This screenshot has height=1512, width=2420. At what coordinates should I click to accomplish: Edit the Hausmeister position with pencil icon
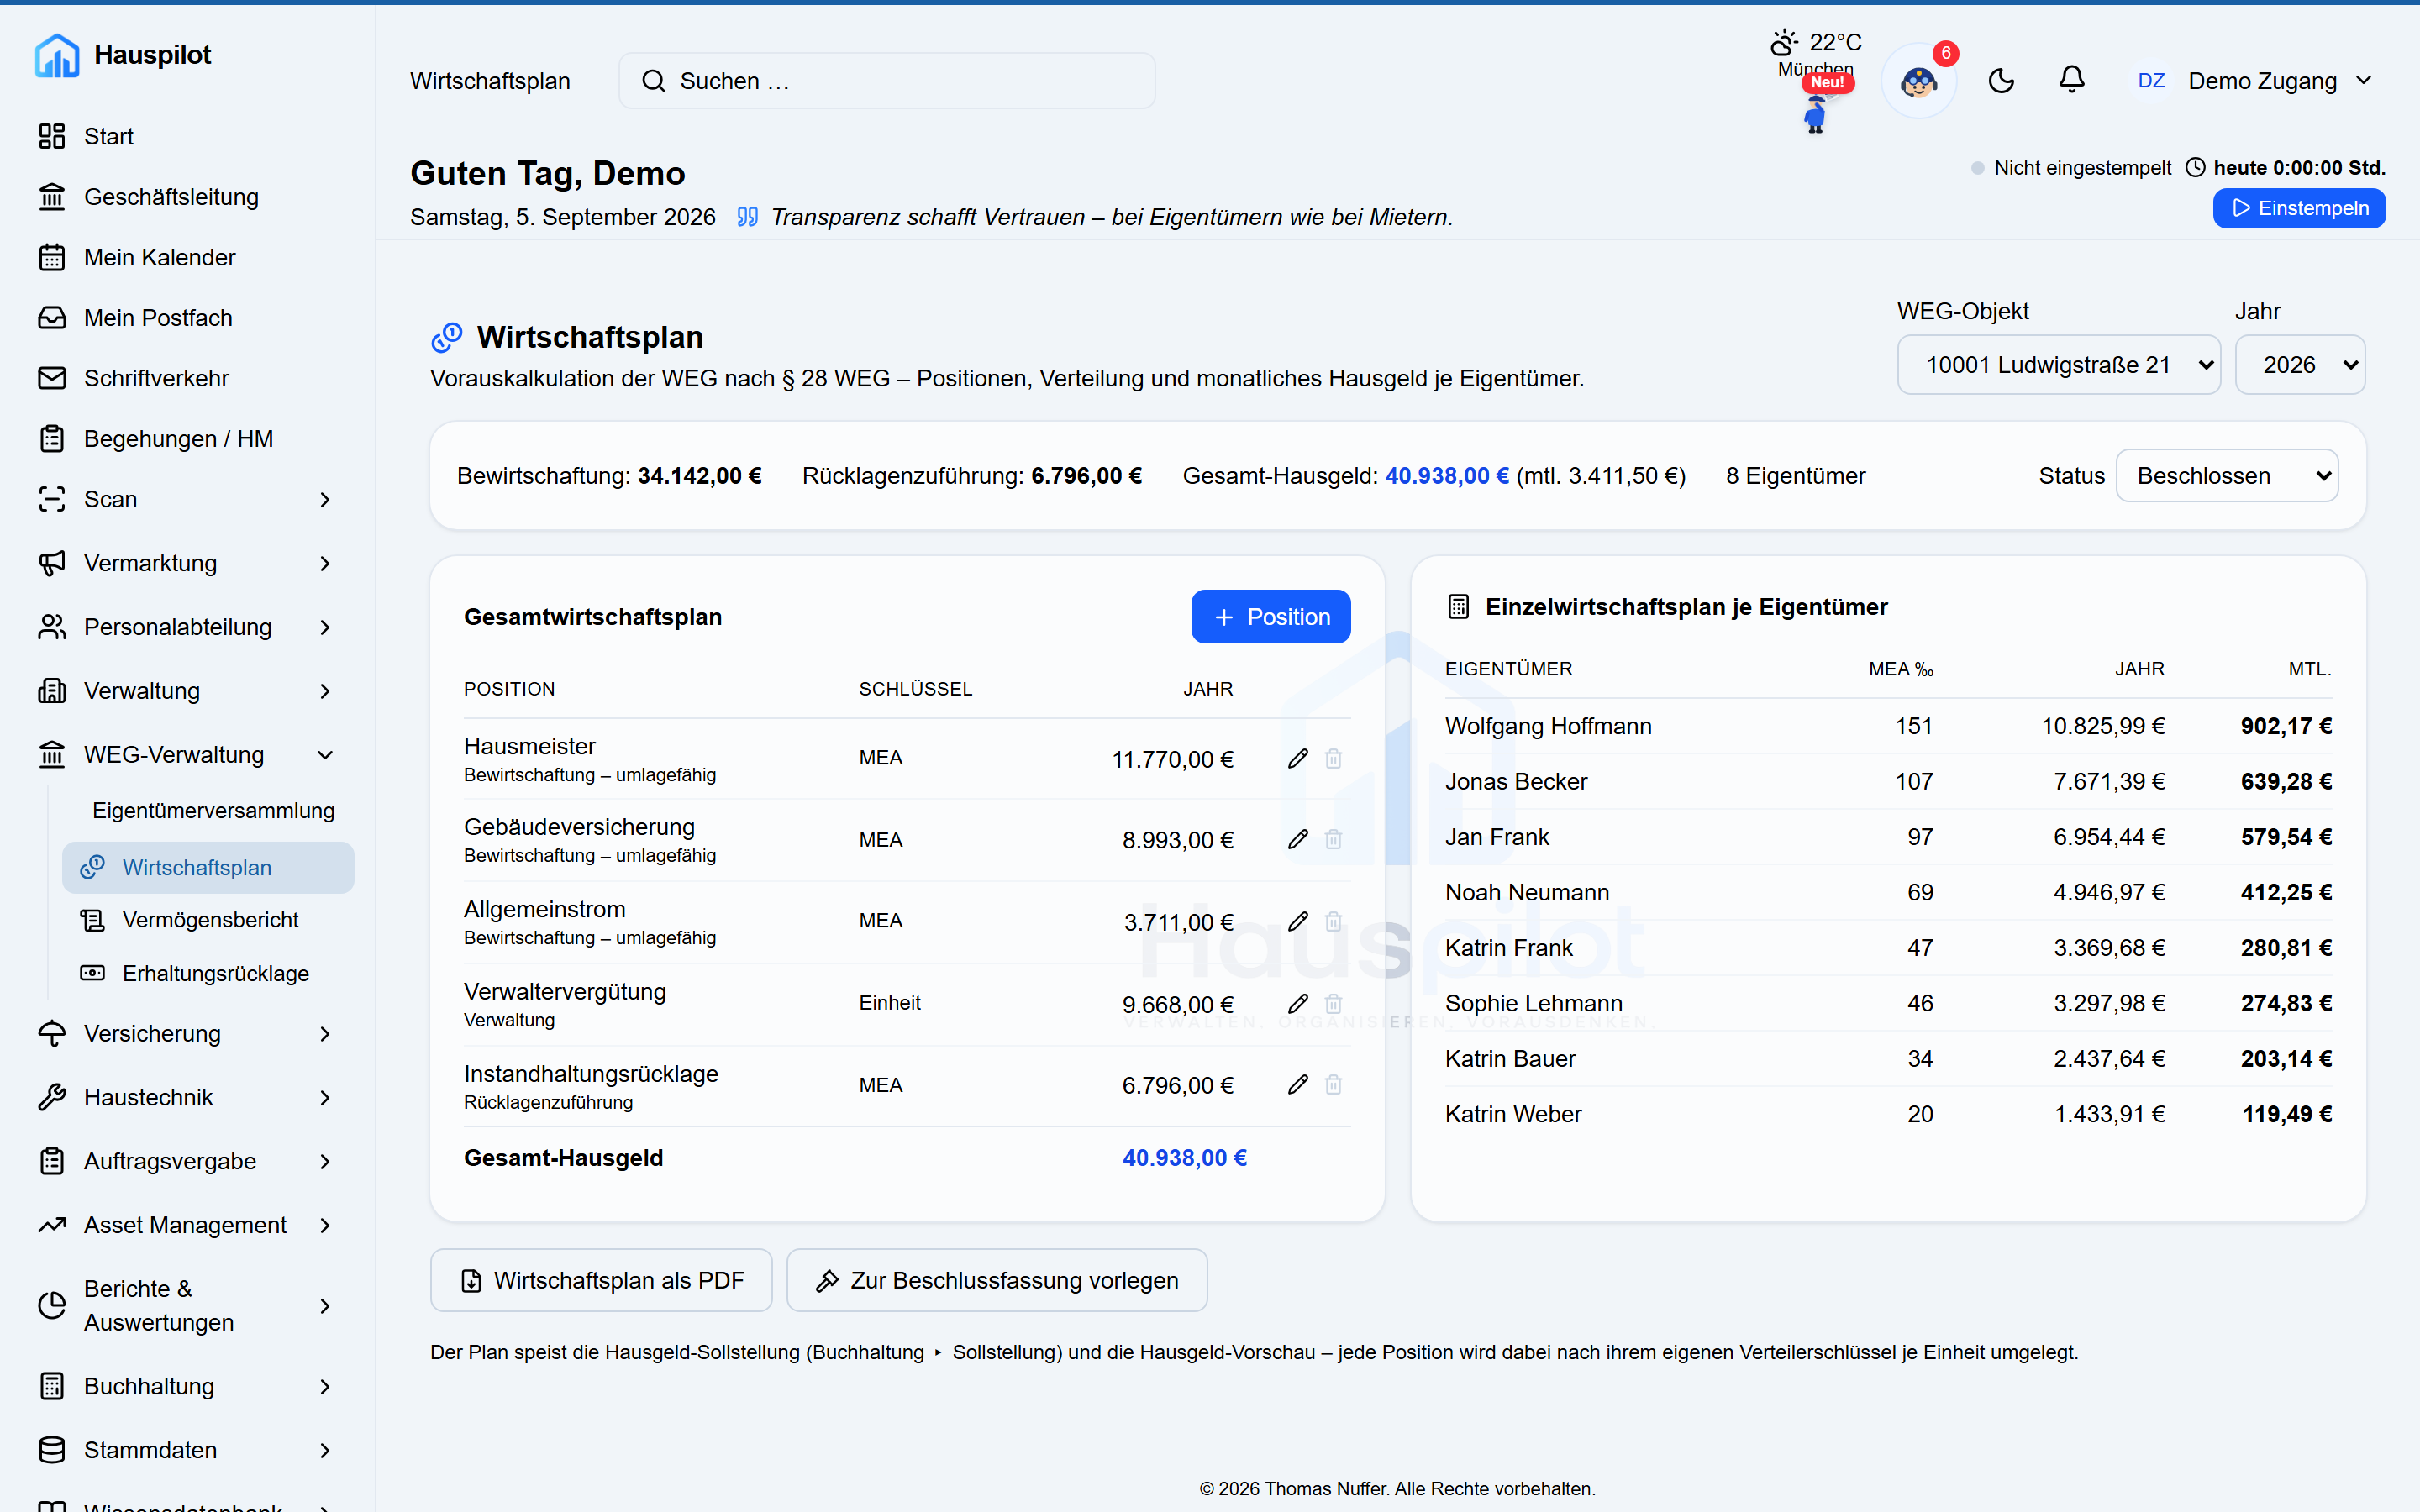point(1298,759)
